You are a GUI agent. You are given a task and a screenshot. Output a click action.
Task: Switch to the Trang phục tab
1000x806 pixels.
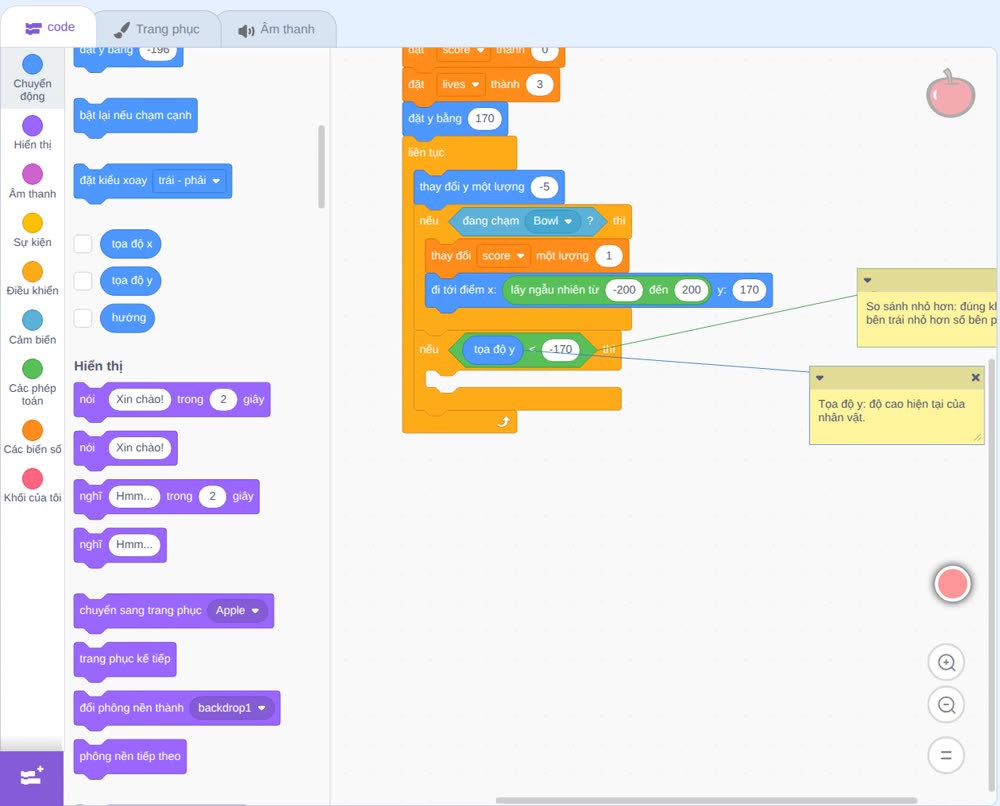click(157, 29)
